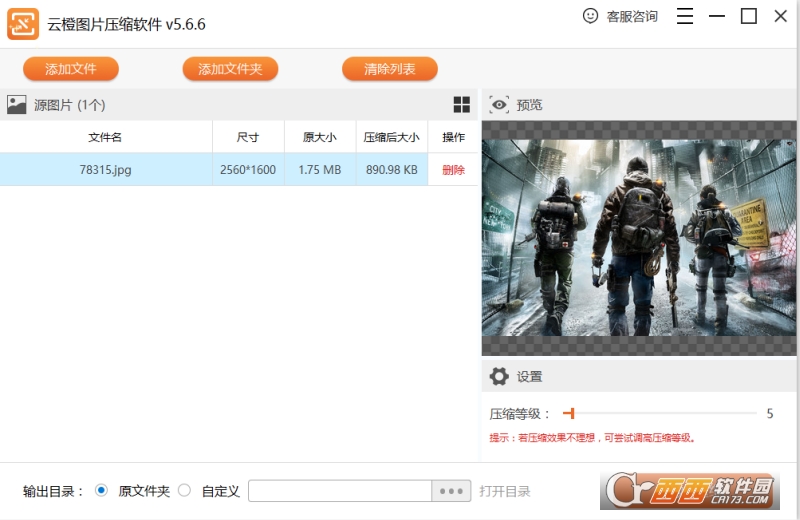Image resolution: width=800 pixels, height=520 pixels.
Task: Select the 78315.jpg file row
Action: (239, 169)
